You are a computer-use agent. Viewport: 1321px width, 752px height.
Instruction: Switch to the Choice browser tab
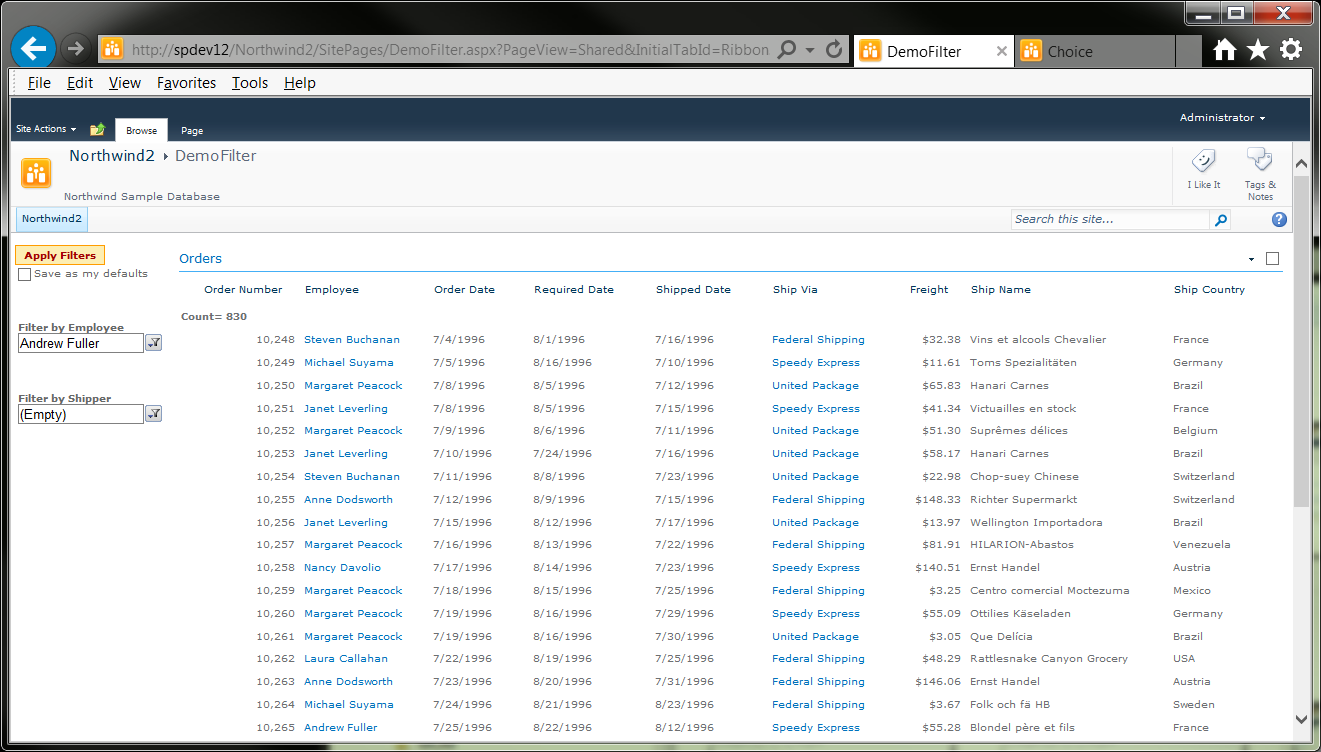tap(1094, 51)
